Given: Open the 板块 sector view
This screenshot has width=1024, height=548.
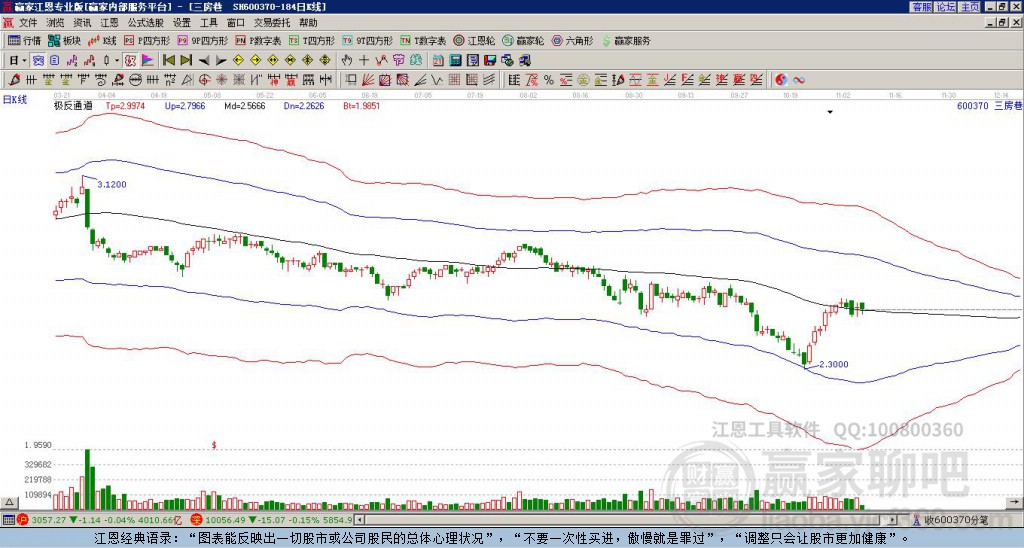Looking at the screenshot, I should tap(64, 40).
